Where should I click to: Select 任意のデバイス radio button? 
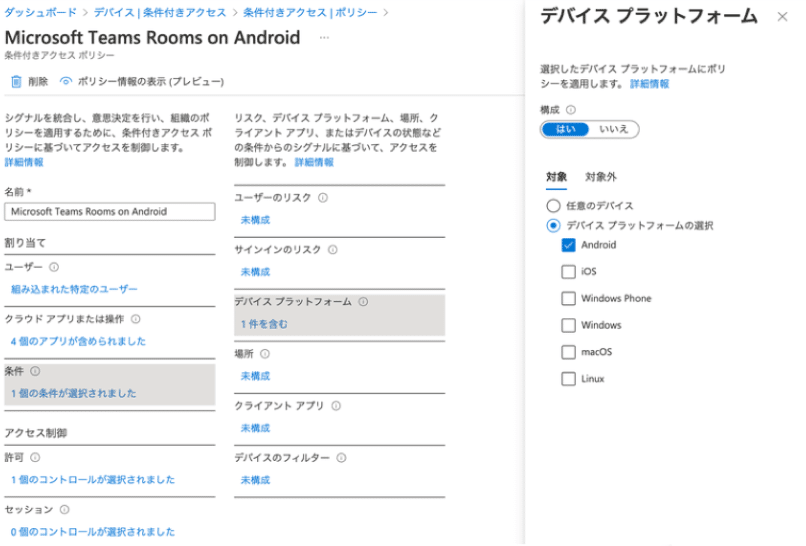pyautogui.click(x=553, y=206)
